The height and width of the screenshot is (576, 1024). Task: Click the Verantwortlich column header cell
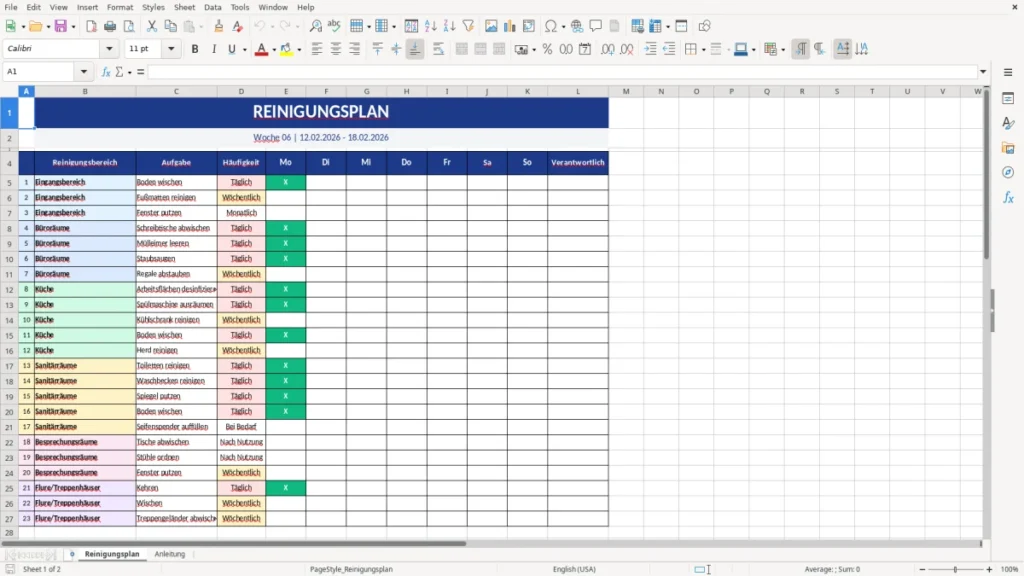pyautogui.click(x=578, y=163)
